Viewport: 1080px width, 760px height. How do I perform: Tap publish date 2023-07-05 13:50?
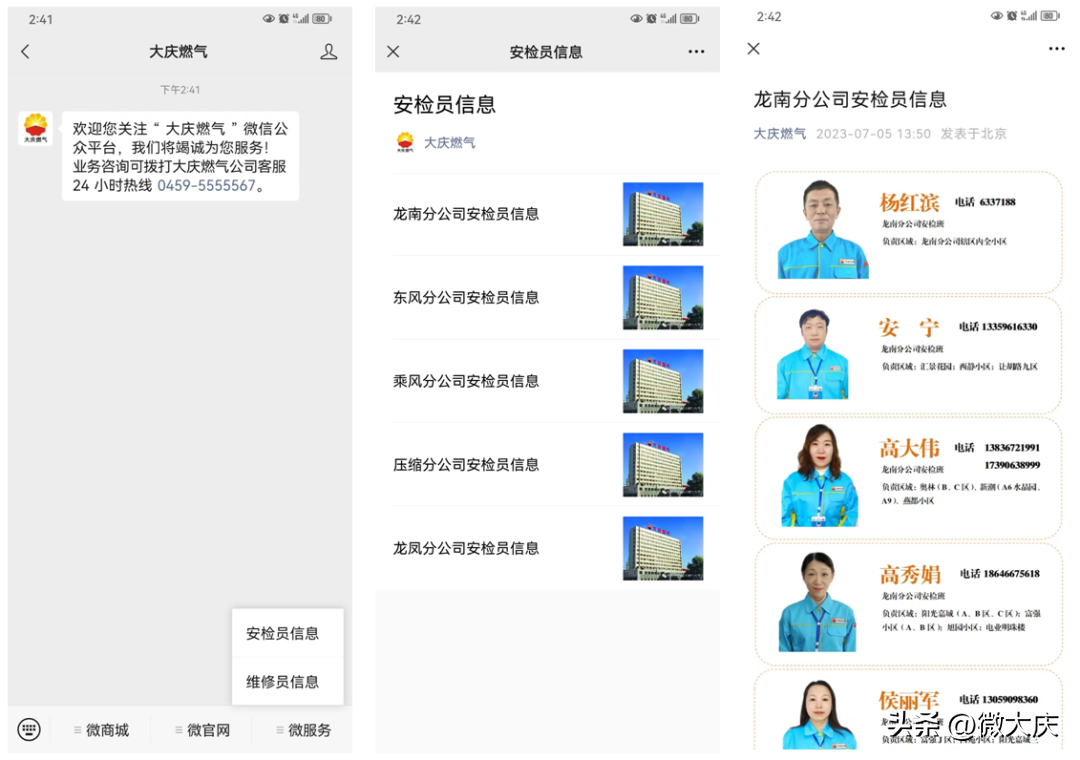[873, 134]
